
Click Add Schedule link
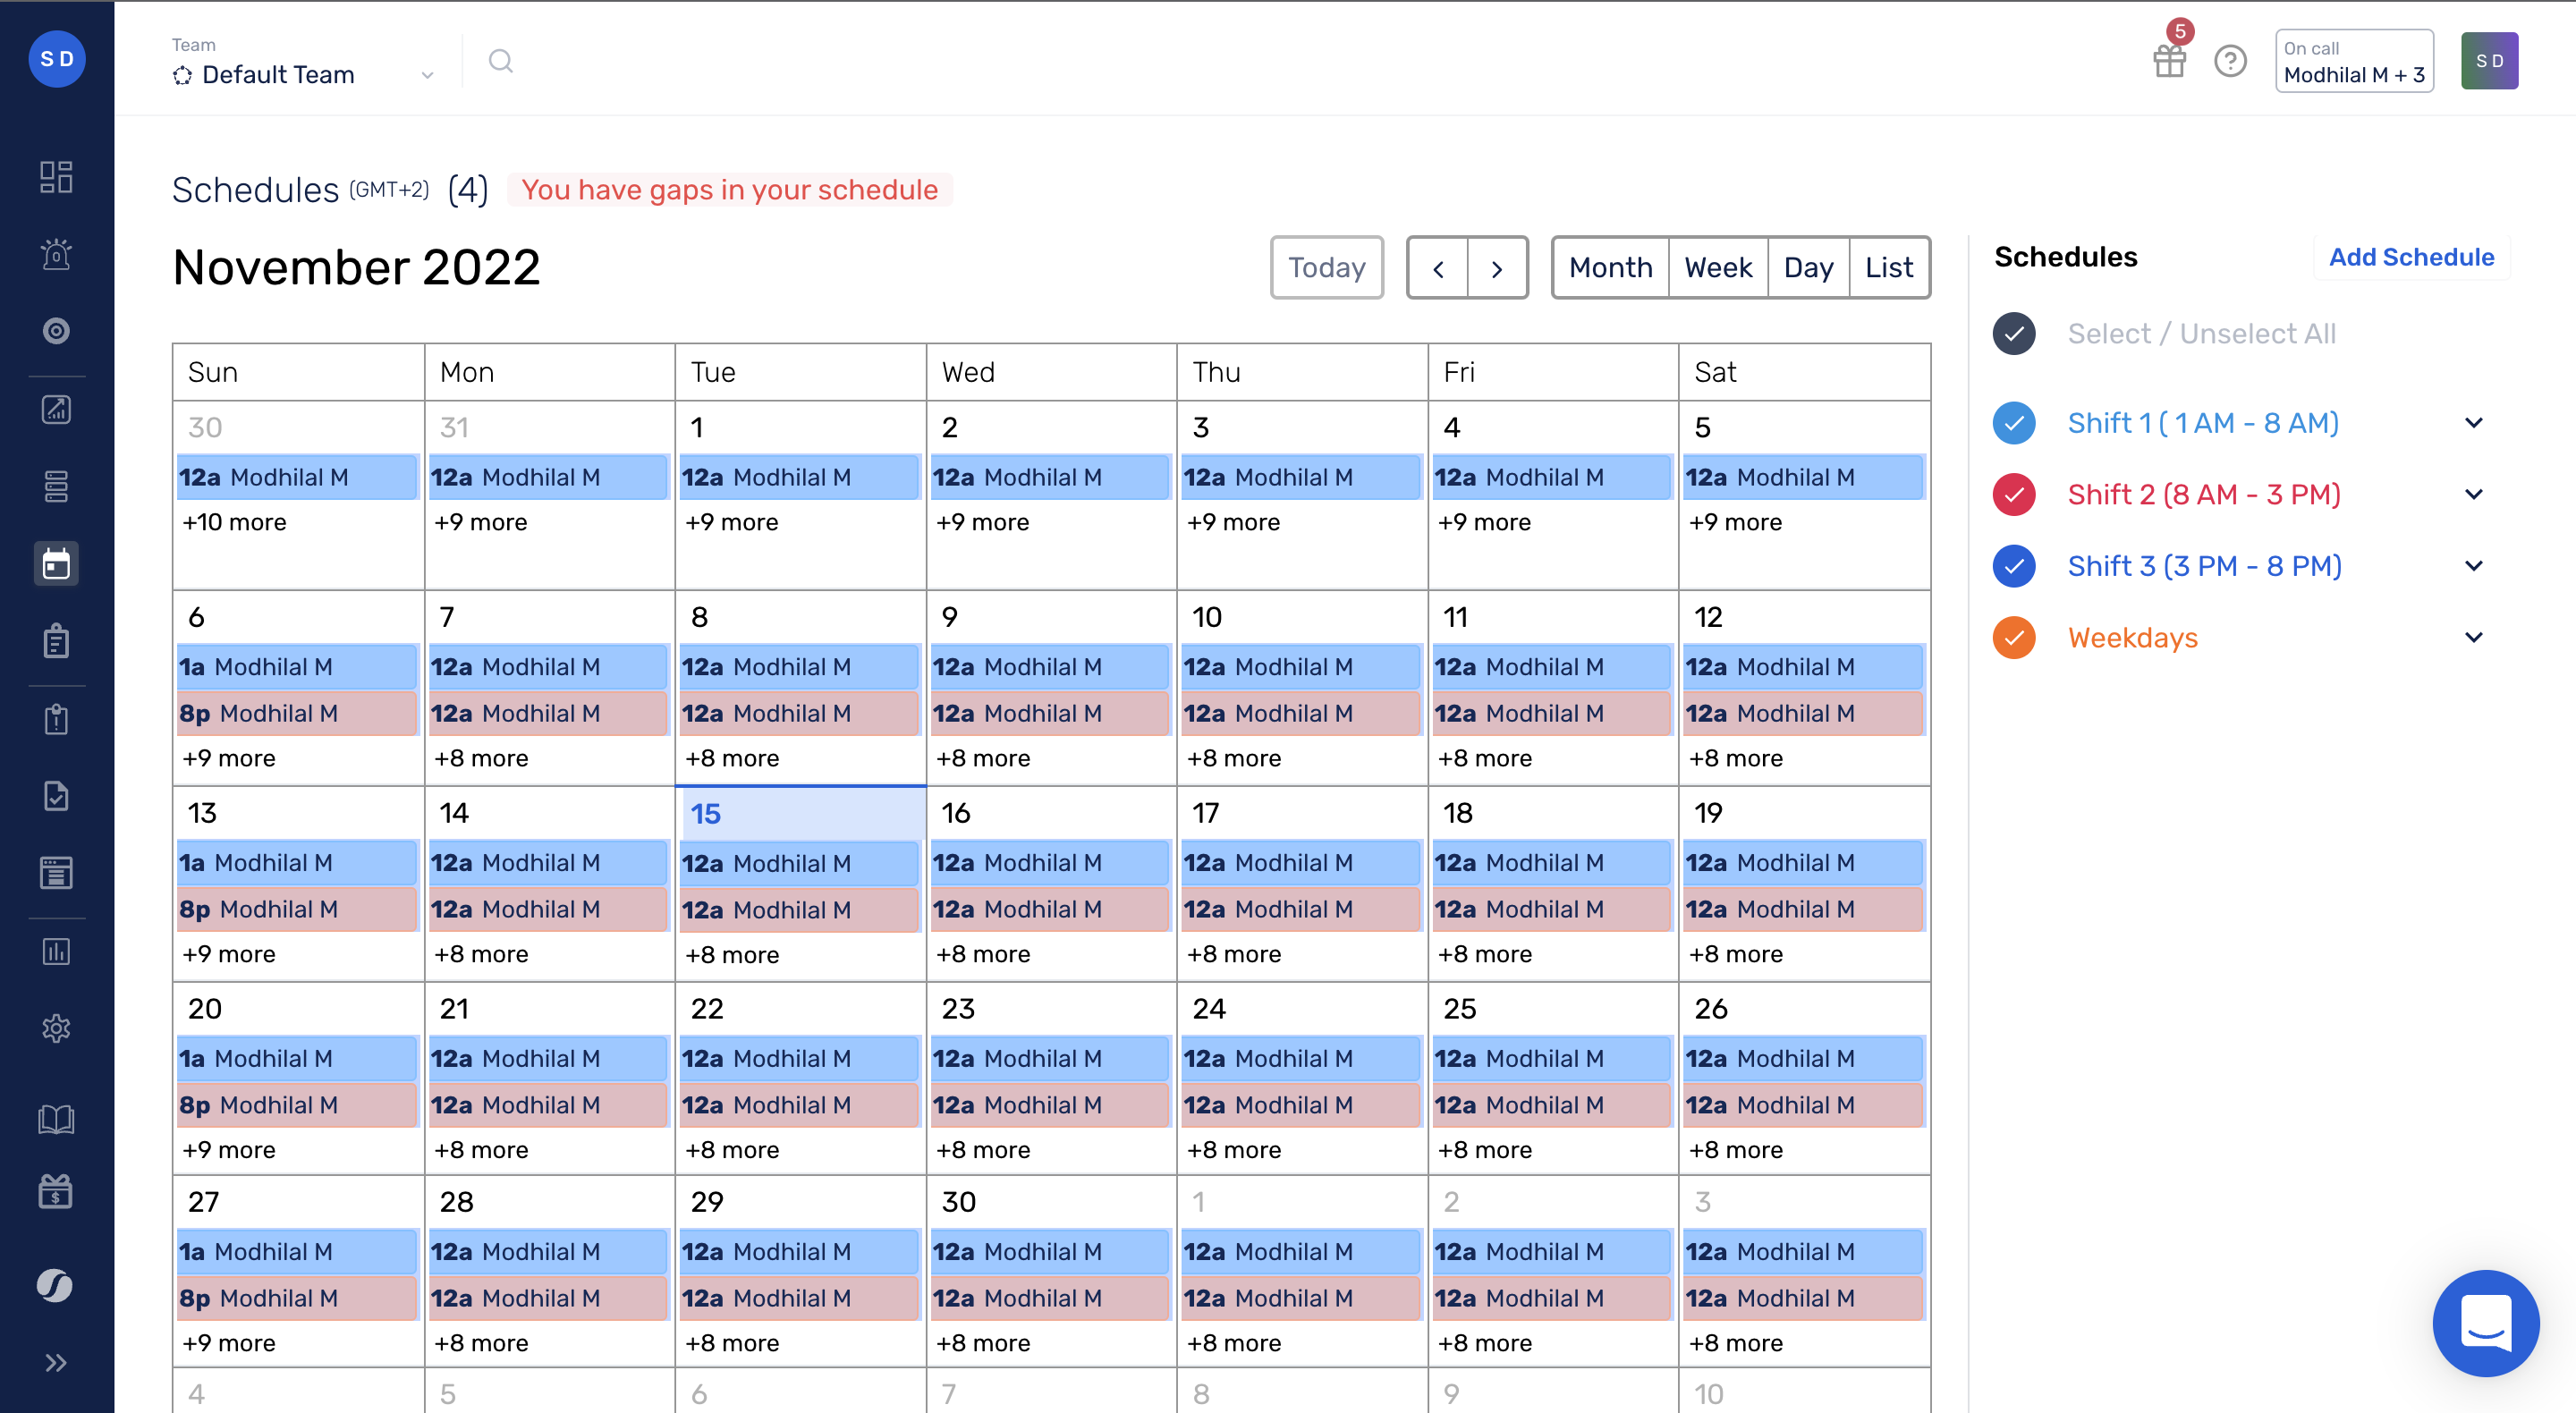[2411, 257]
